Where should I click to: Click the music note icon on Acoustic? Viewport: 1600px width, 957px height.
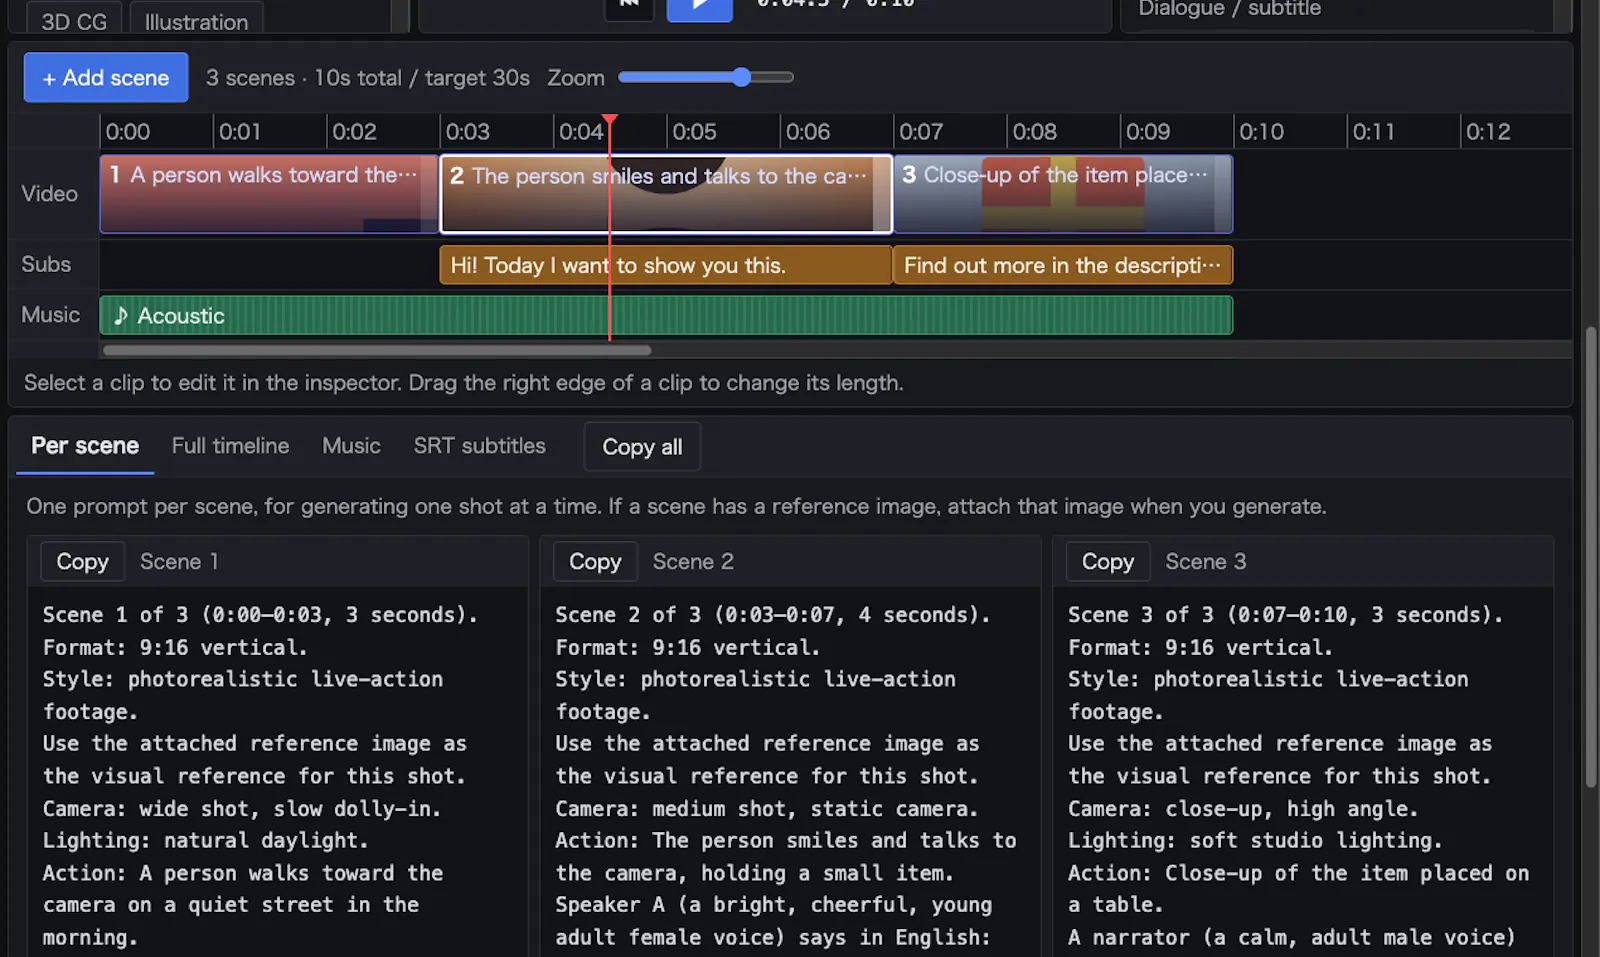[121, 315]
